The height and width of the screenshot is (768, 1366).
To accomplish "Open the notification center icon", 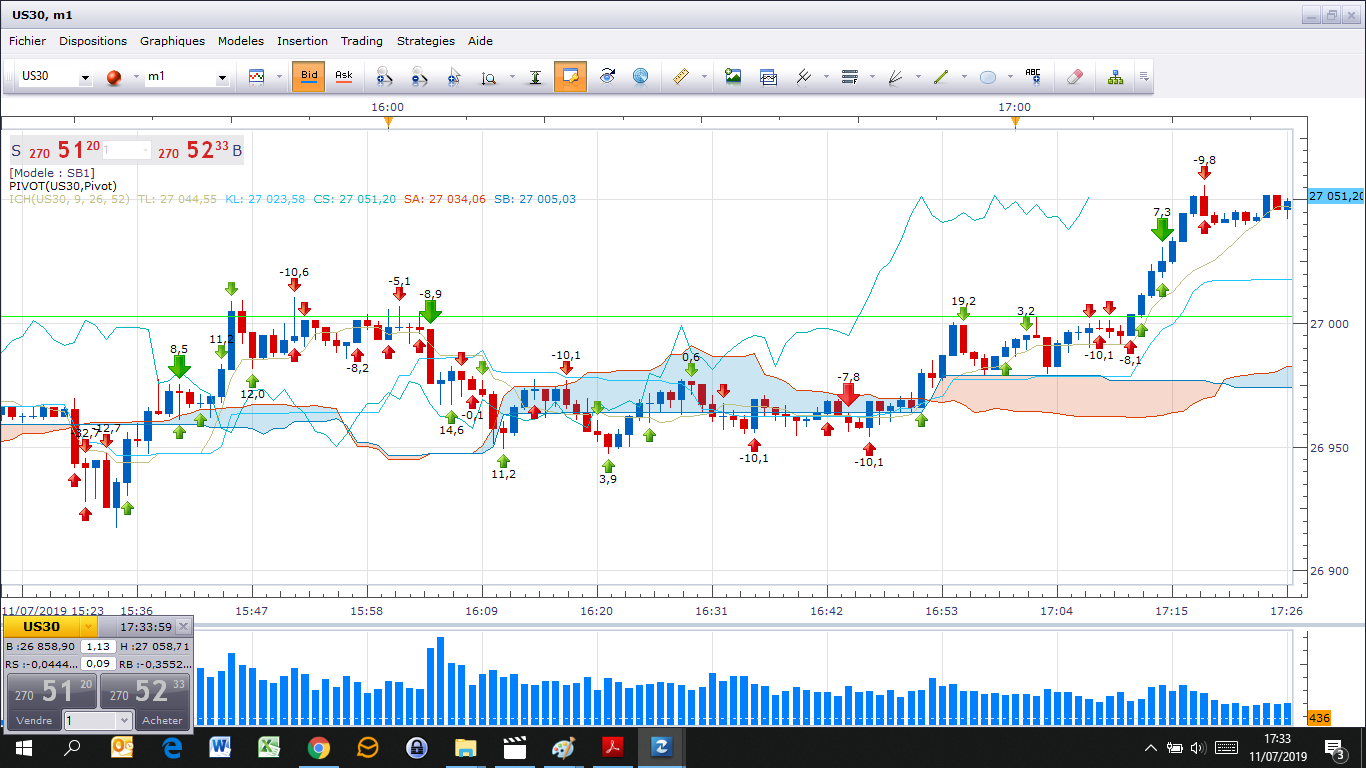I will pyautogui.click(x=1335, y=747).
